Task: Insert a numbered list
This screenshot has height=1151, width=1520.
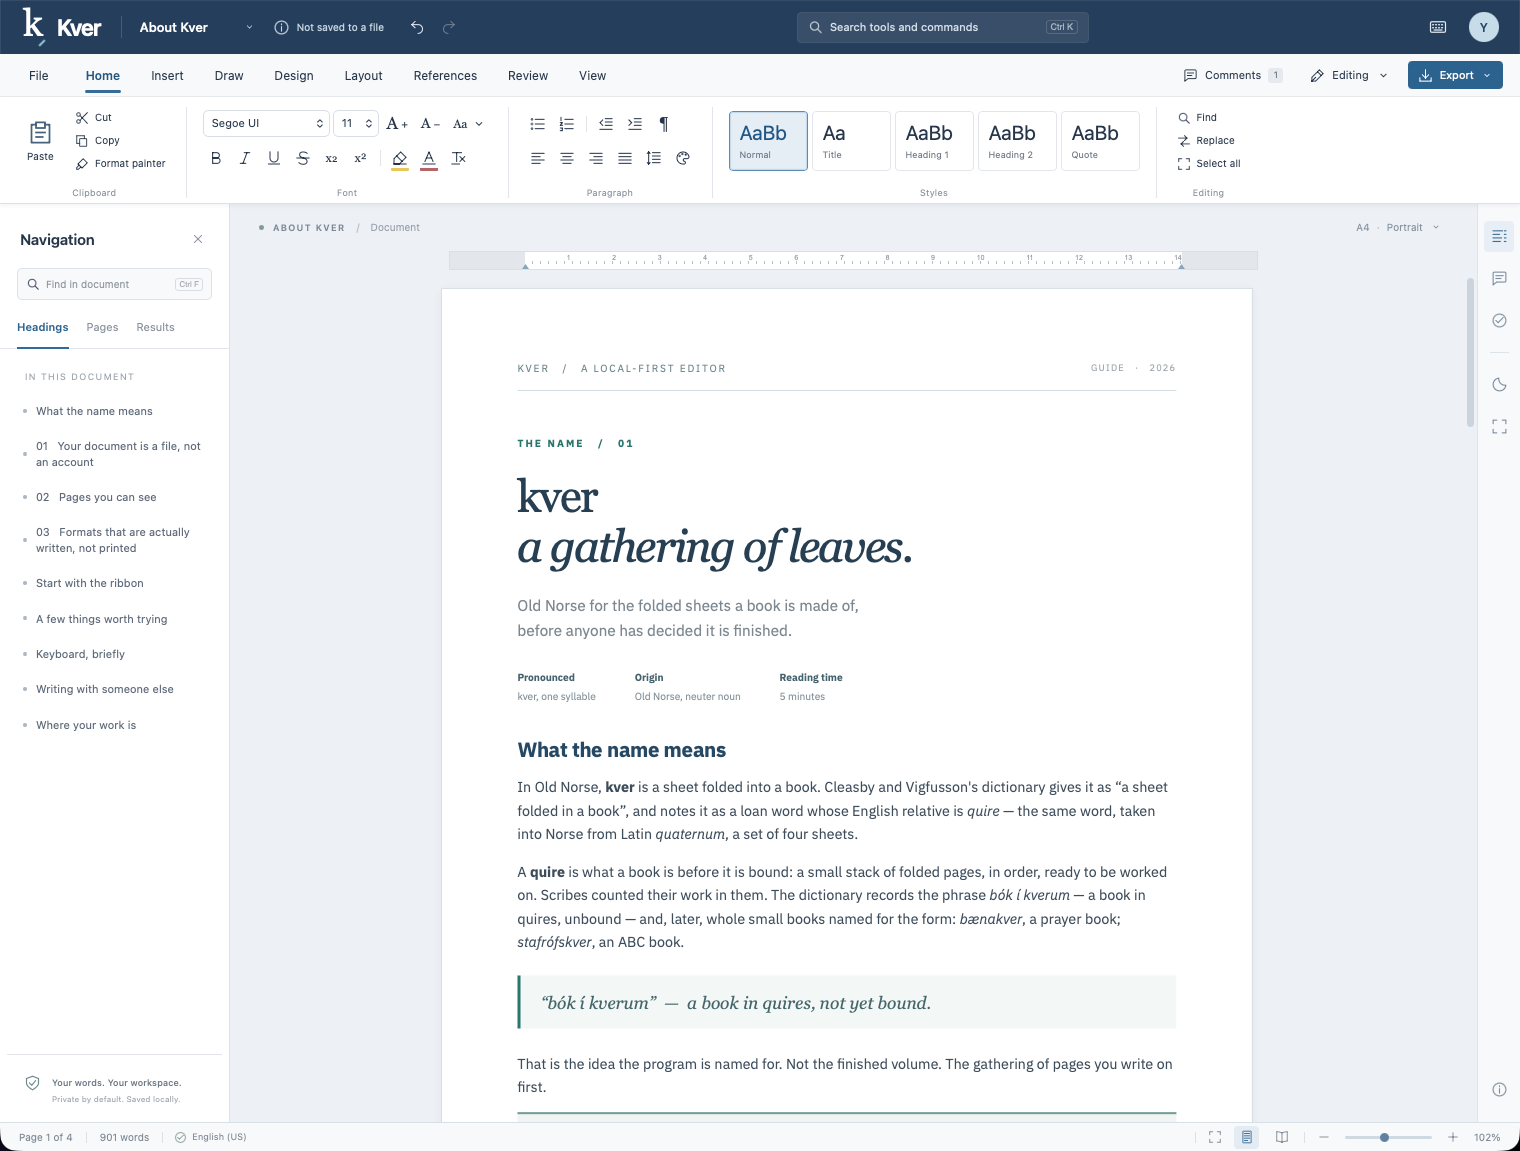Action: [566, 124]
